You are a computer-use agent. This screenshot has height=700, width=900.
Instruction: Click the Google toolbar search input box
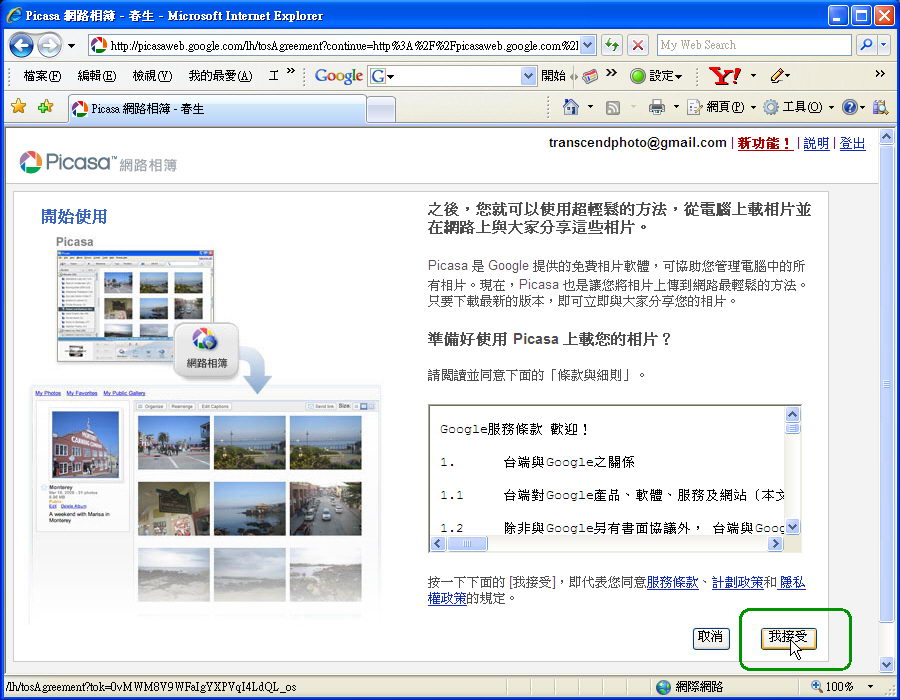(453, 76)
